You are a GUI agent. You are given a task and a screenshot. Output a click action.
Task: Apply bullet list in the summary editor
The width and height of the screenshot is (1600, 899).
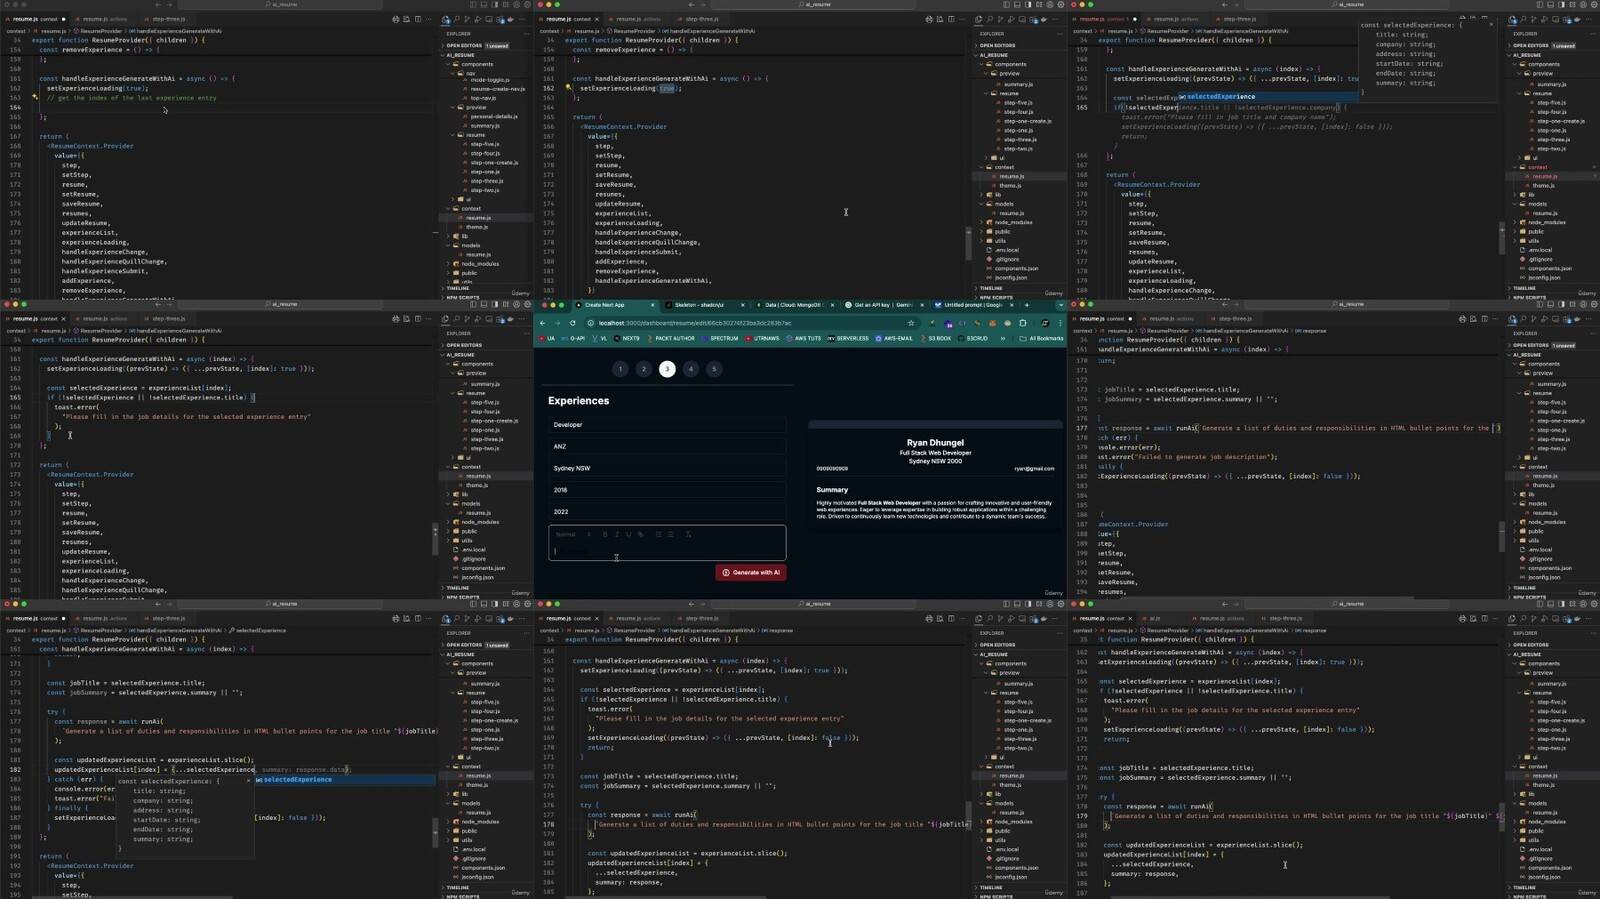tap(670, 534)
